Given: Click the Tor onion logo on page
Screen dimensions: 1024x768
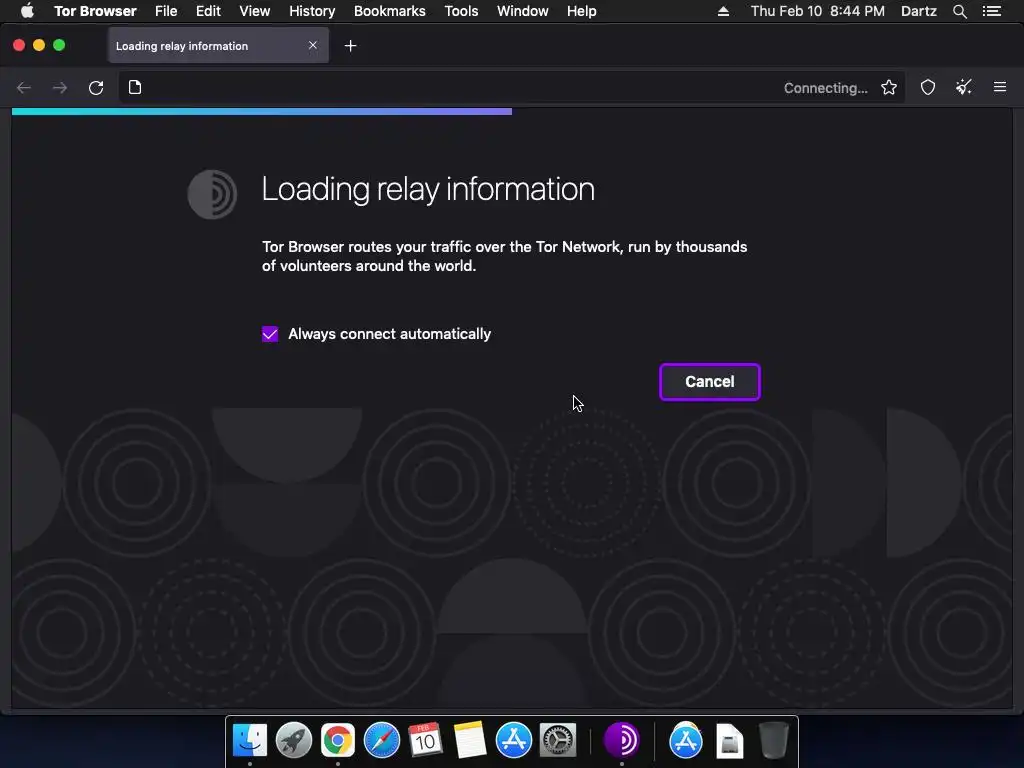Looking at the screenshot, I should (x=212, y=194).
